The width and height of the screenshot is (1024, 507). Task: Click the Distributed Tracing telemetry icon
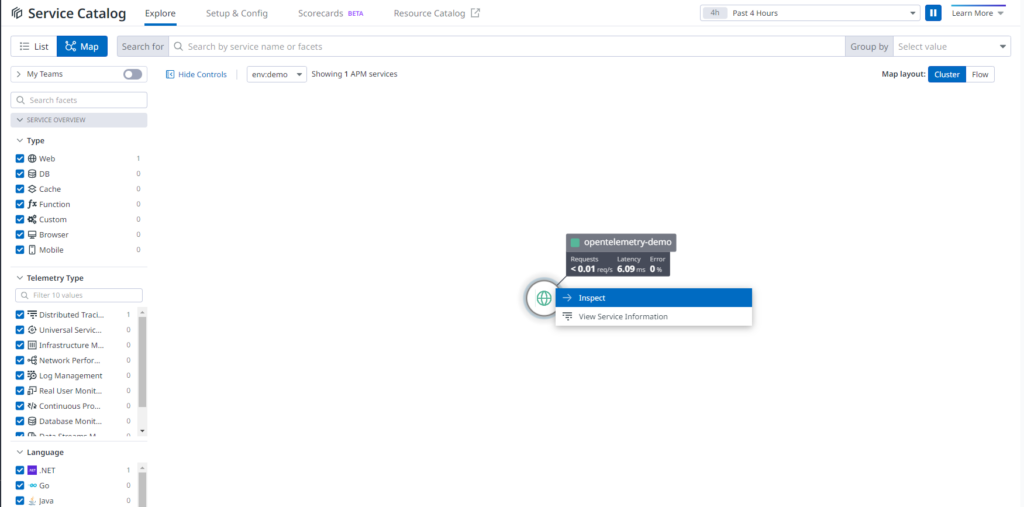(33, 315)
